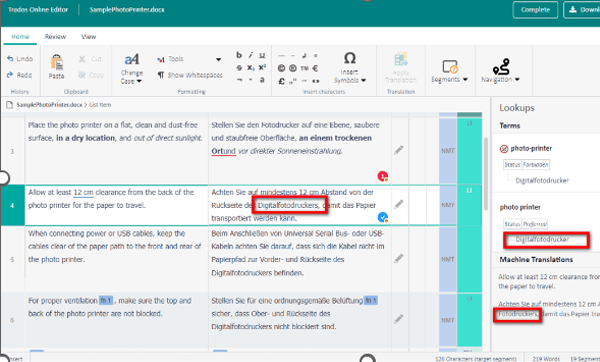Open the Insert Symbols omega dropdown
Image resolution: width=600 pixels, height=362 pixels.
pyautogui.click(x=350, y=68)
